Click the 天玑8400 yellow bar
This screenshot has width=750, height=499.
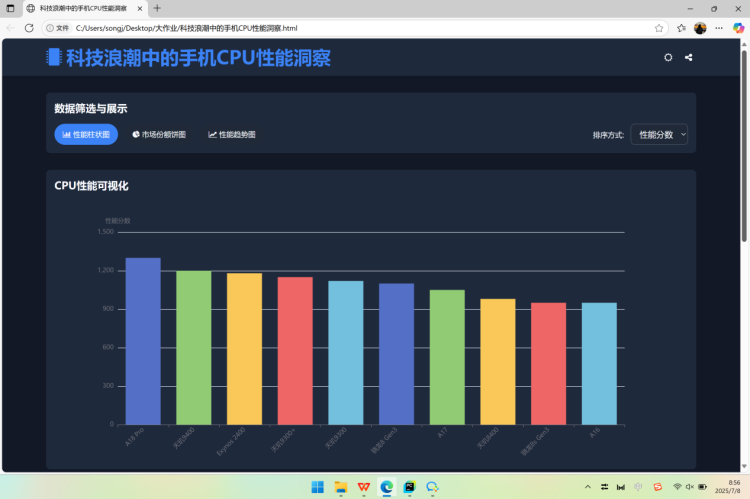point(498,362)
